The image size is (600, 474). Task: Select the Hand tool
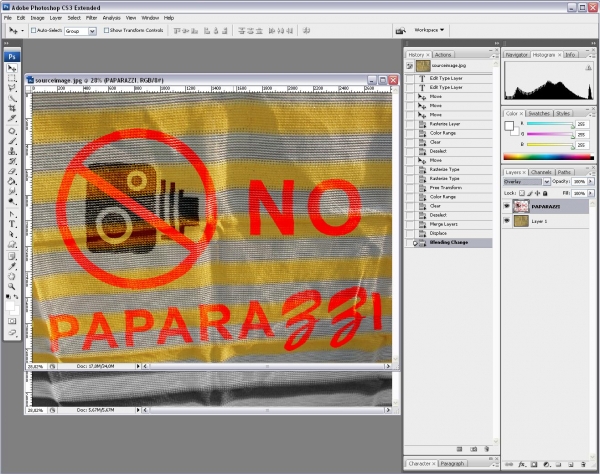(x=12, y=276)
